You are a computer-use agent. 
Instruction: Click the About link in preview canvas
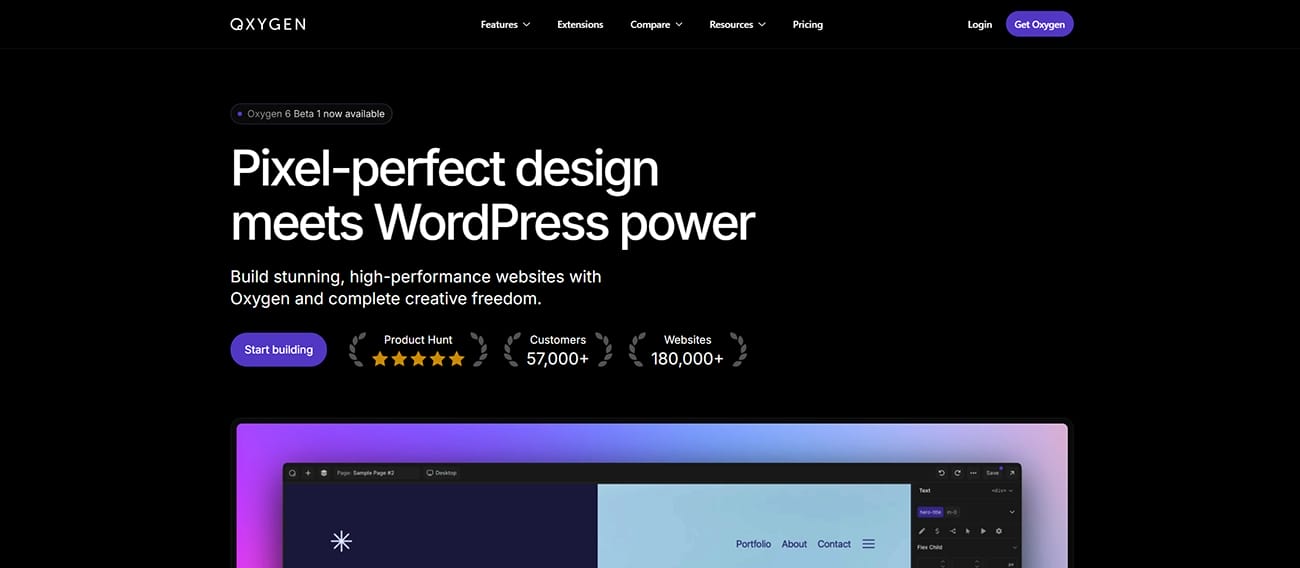click(x=794, y=544)
